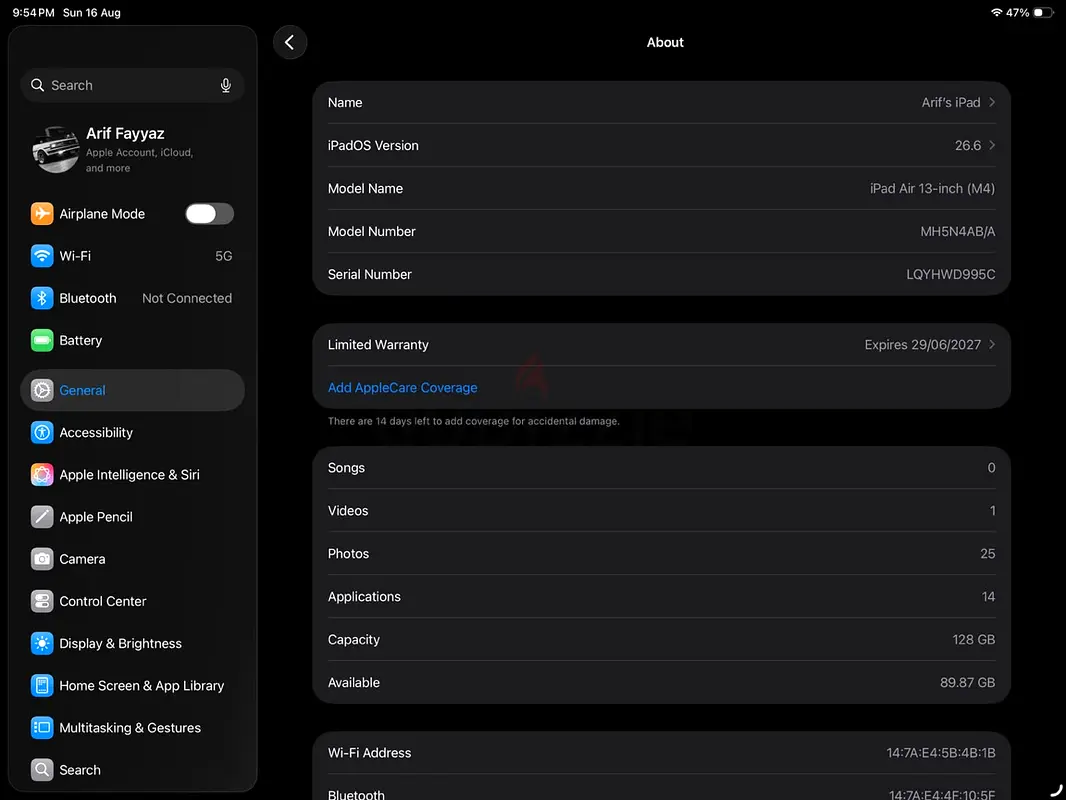Tap the Multitasking & Gestures icon

pyautogui.click(x=42, y=727)
